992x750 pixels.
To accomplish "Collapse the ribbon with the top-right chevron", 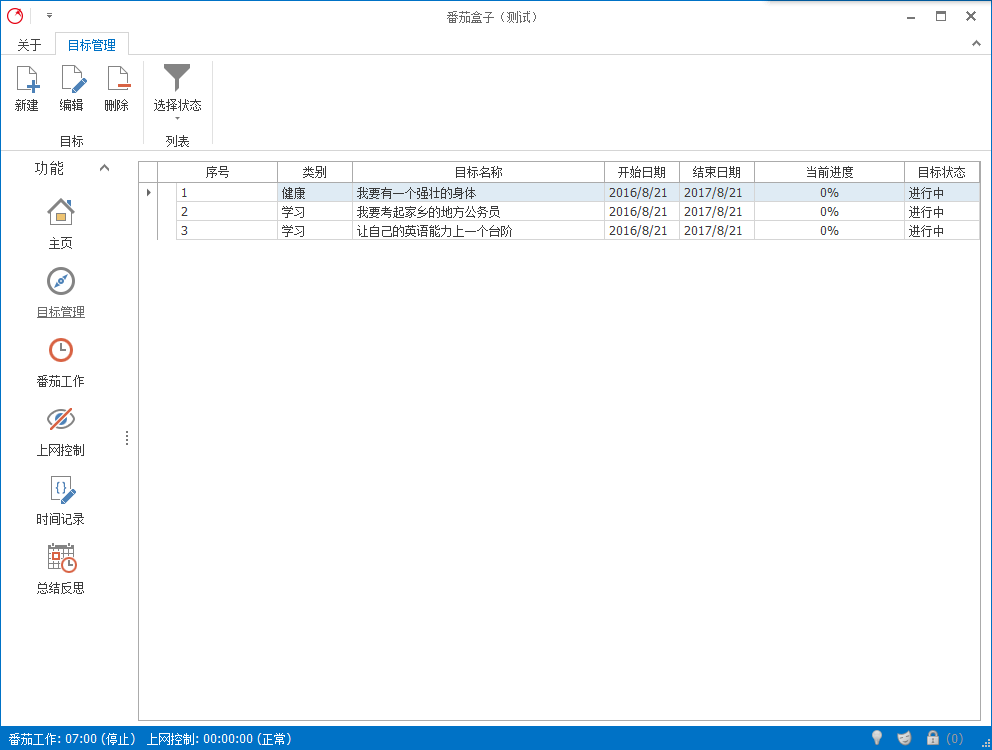I will tap(976, 44).
